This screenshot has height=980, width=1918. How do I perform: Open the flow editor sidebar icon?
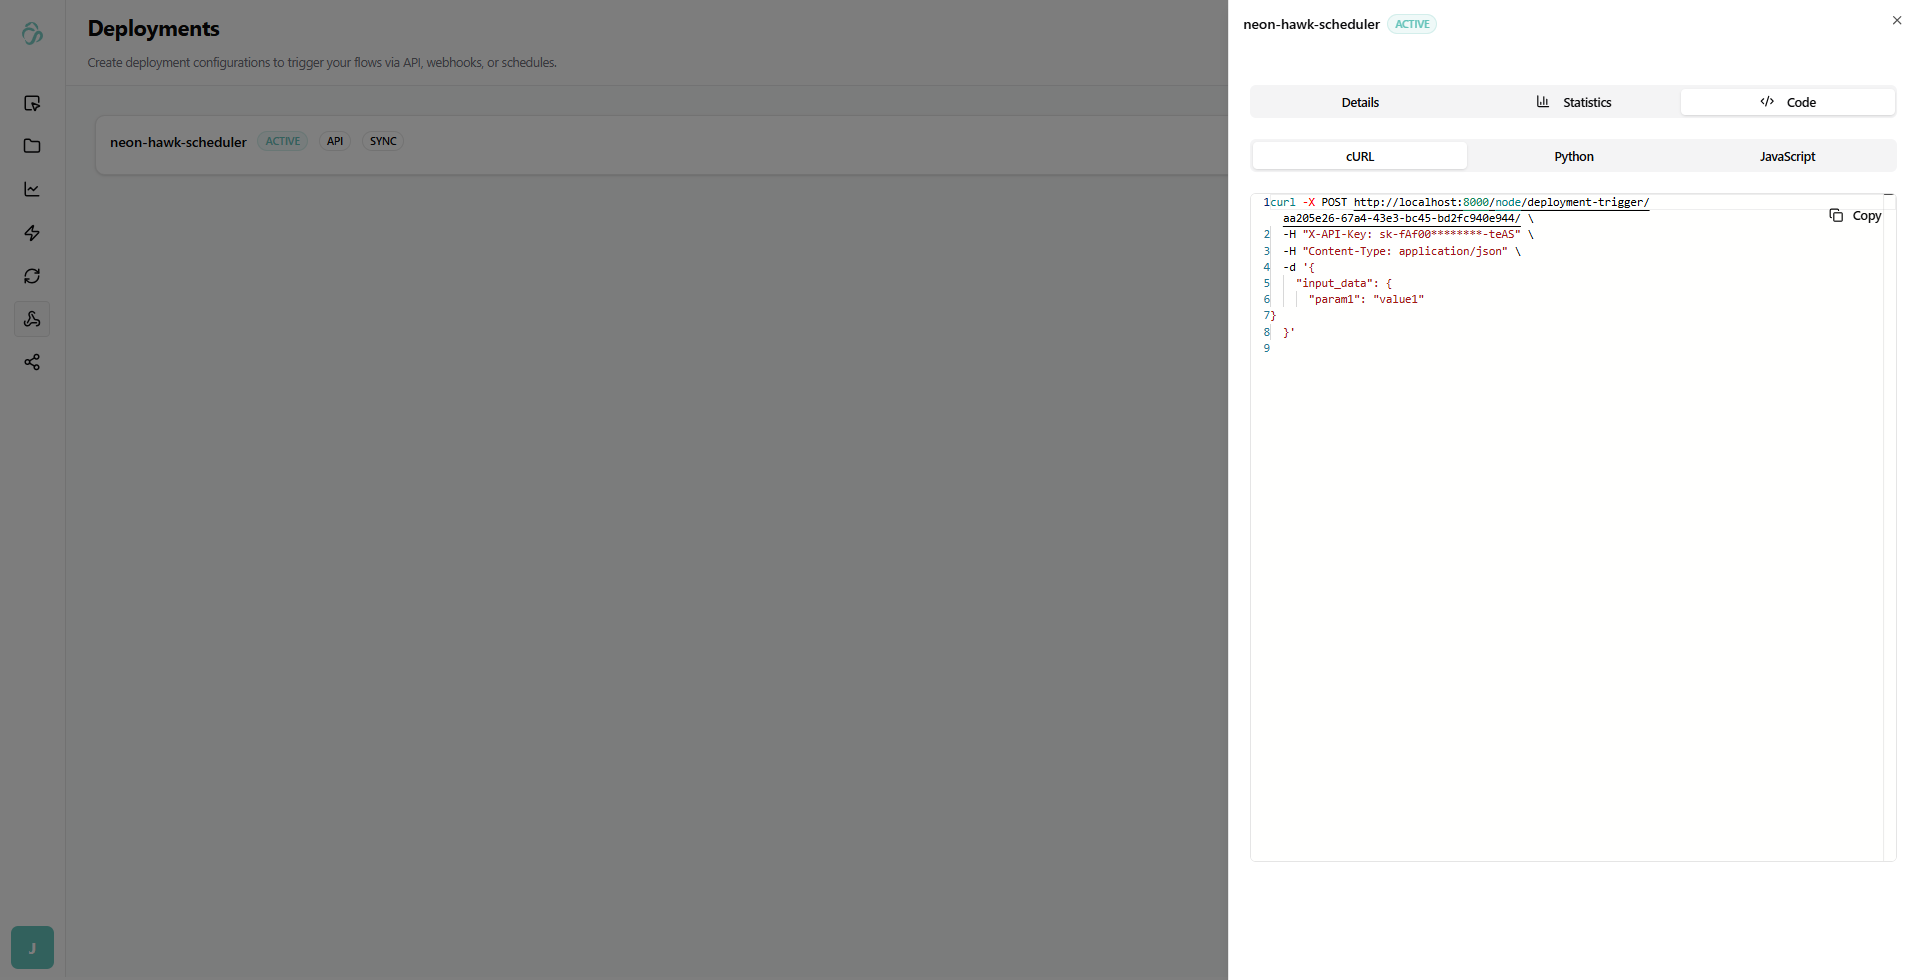point(32,103)
